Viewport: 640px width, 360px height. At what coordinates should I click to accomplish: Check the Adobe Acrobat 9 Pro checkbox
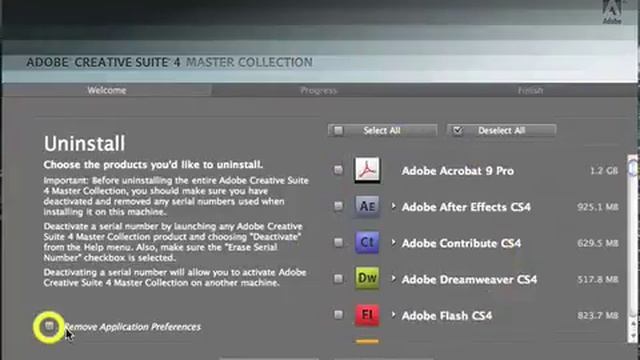[338, 170]
